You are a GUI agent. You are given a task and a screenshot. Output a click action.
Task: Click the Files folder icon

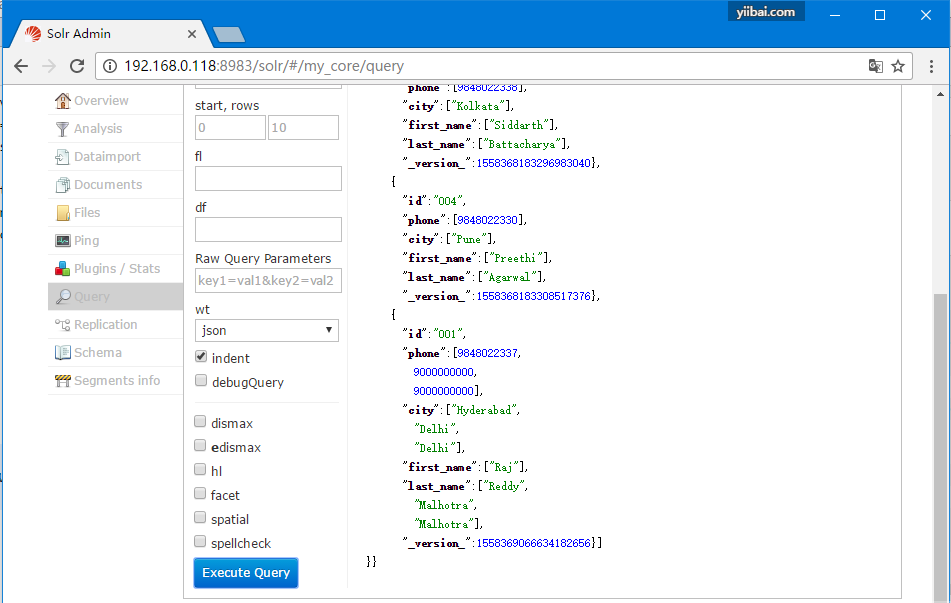pos(63,213)
